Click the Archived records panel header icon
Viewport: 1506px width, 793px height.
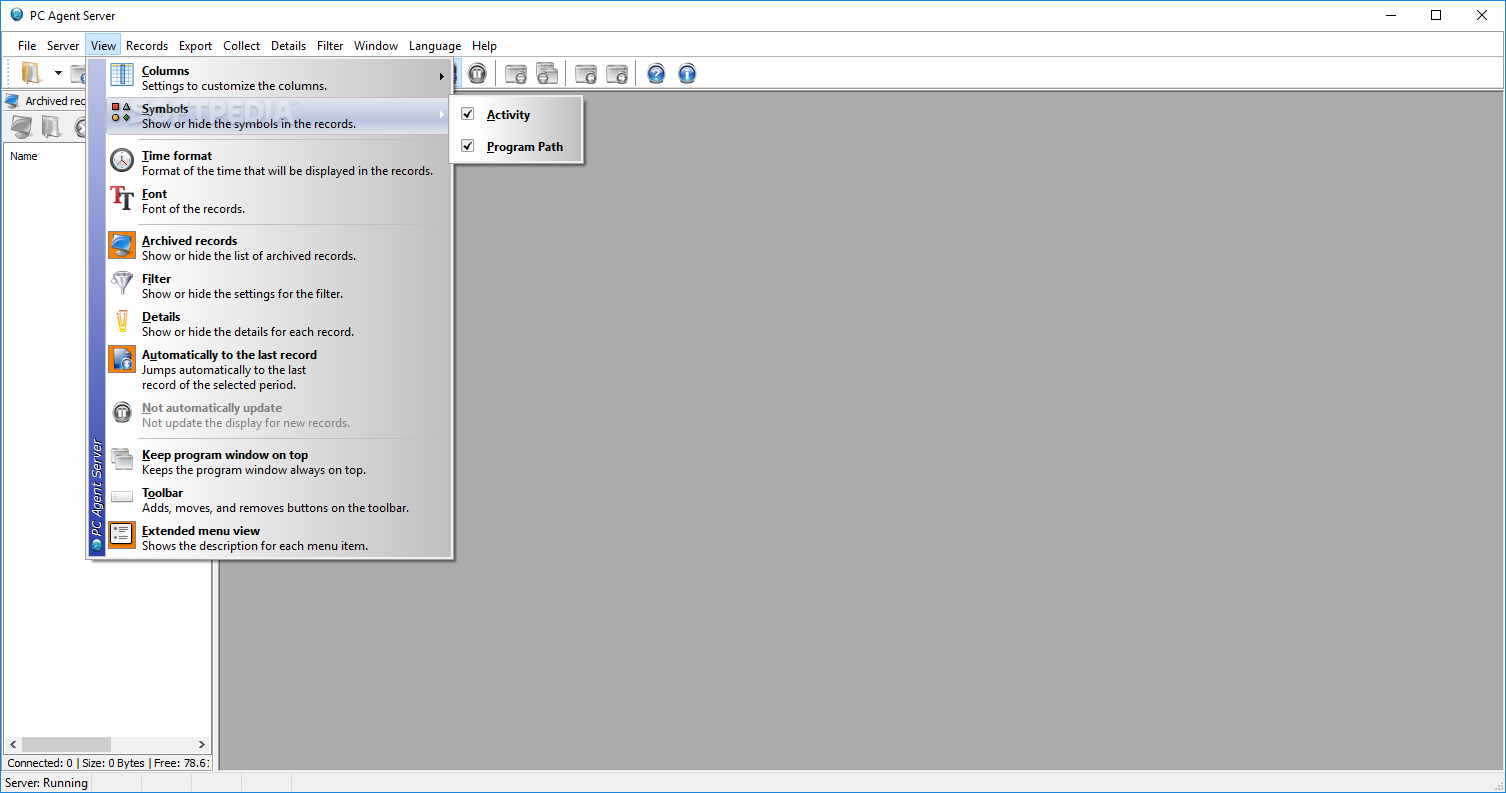tap(12, 101)
